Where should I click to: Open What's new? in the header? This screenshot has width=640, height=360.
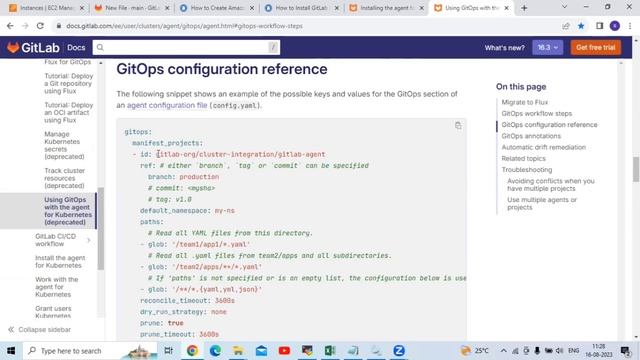[504, 48]
